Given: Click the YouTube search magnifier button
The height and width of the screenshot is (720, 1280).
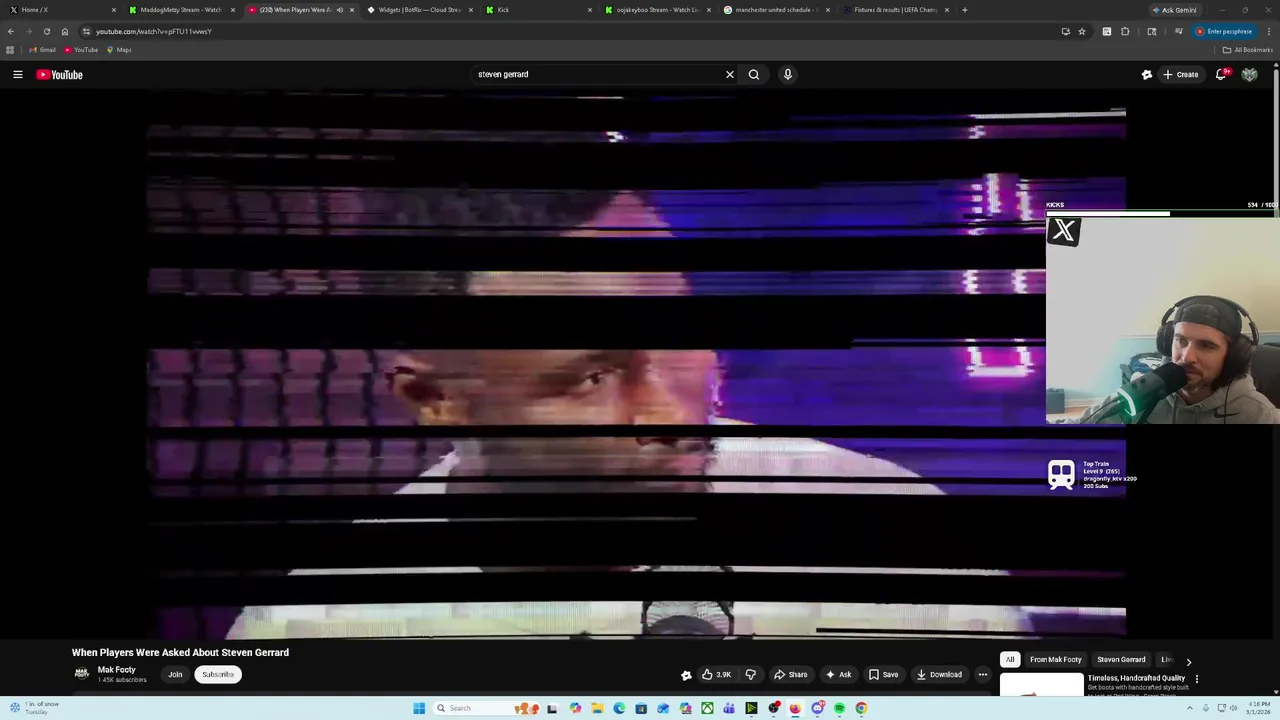Looking at the screenshot, I should (x=754, y=74).
